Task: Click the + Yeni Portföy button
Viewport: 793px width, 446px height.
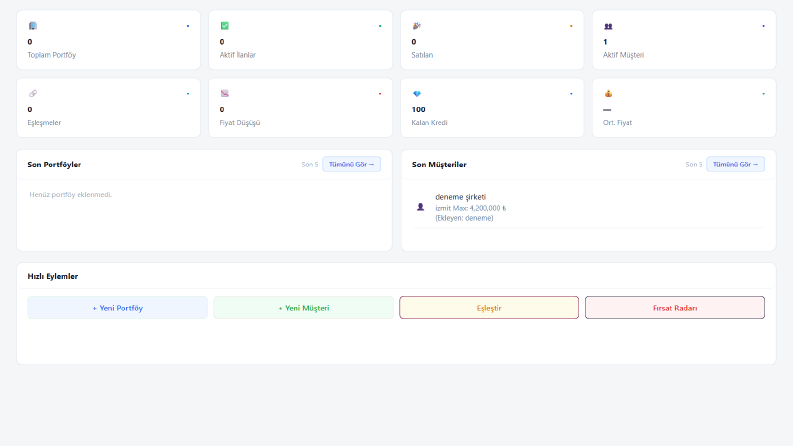Action: (x=117, y=307)
